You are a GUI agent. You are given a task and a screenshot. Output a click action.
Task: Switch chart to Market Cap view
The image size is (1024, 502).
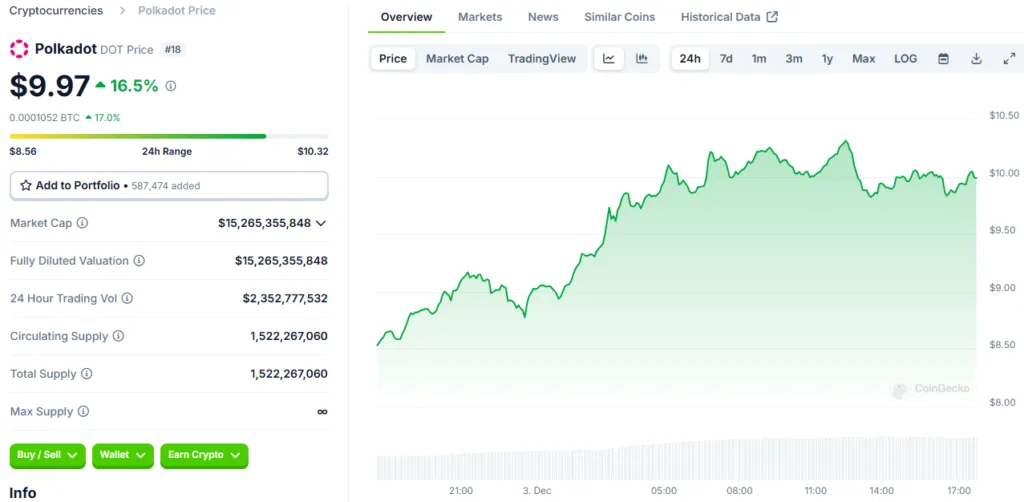point(457,59)
